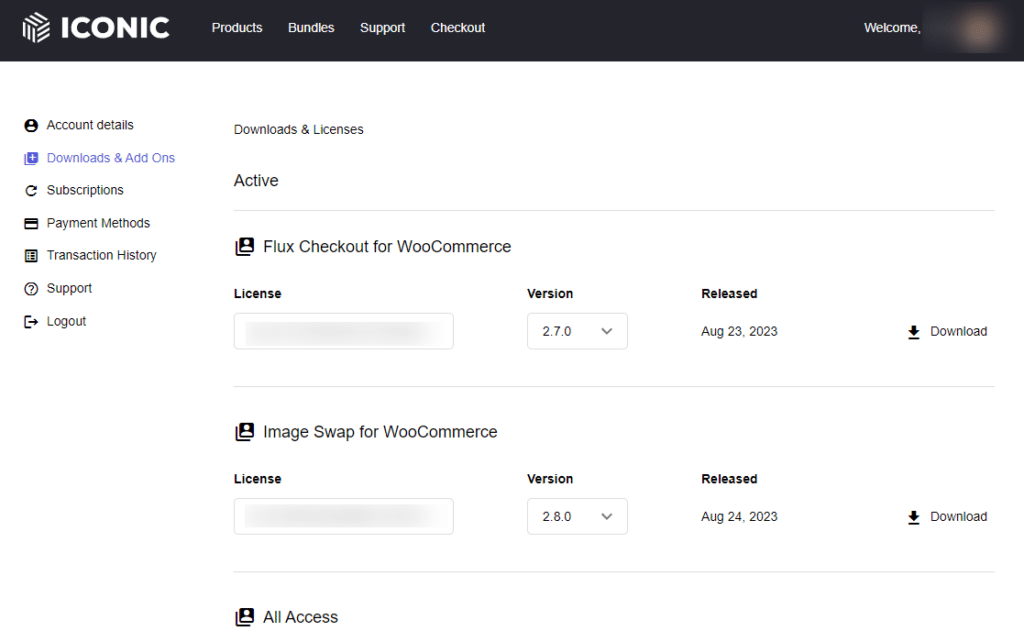Viewport: 1024px width, 642px height.
Task: Select the Payment Methods card icon
Action: [30, 222]
